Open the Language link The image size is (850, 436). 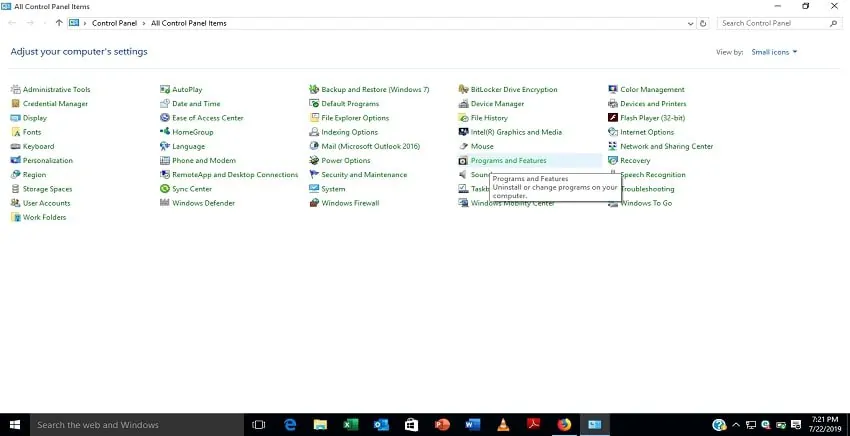(x=189, y=146)
